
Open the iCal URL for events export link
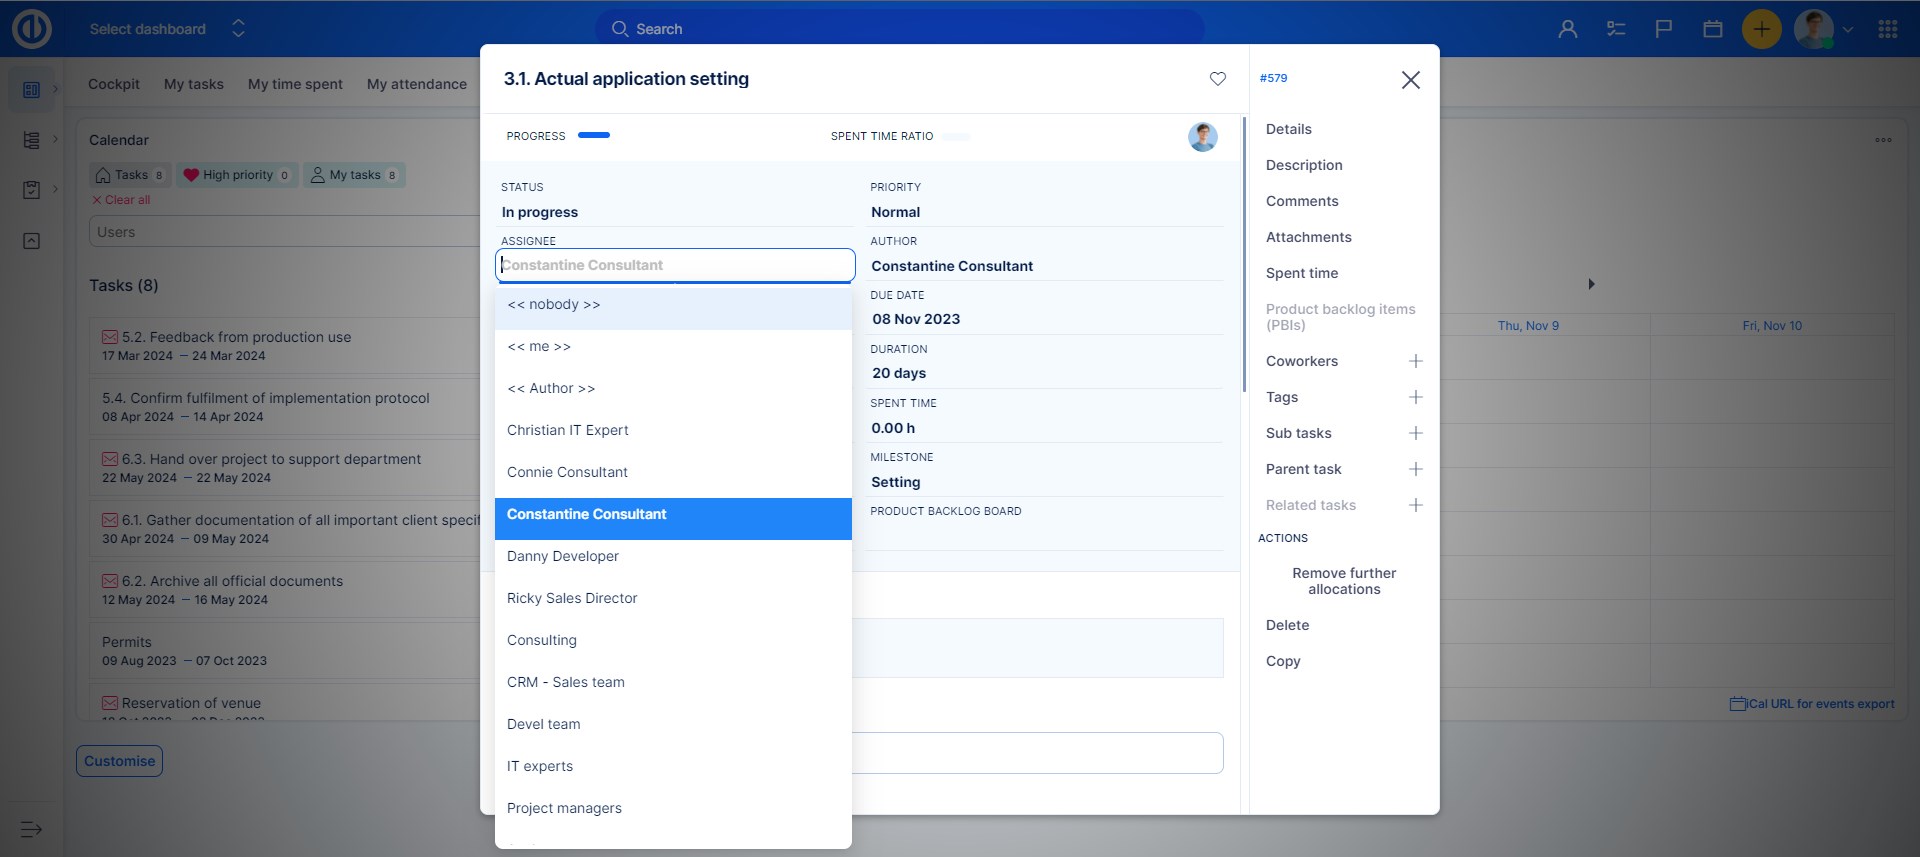(1812, 704)
